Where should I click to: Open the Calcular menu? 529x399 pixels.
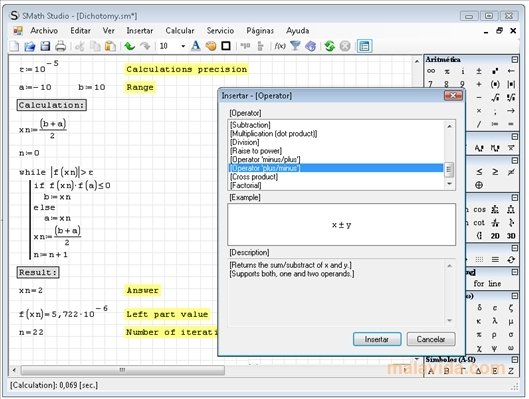tap(180, 30)
